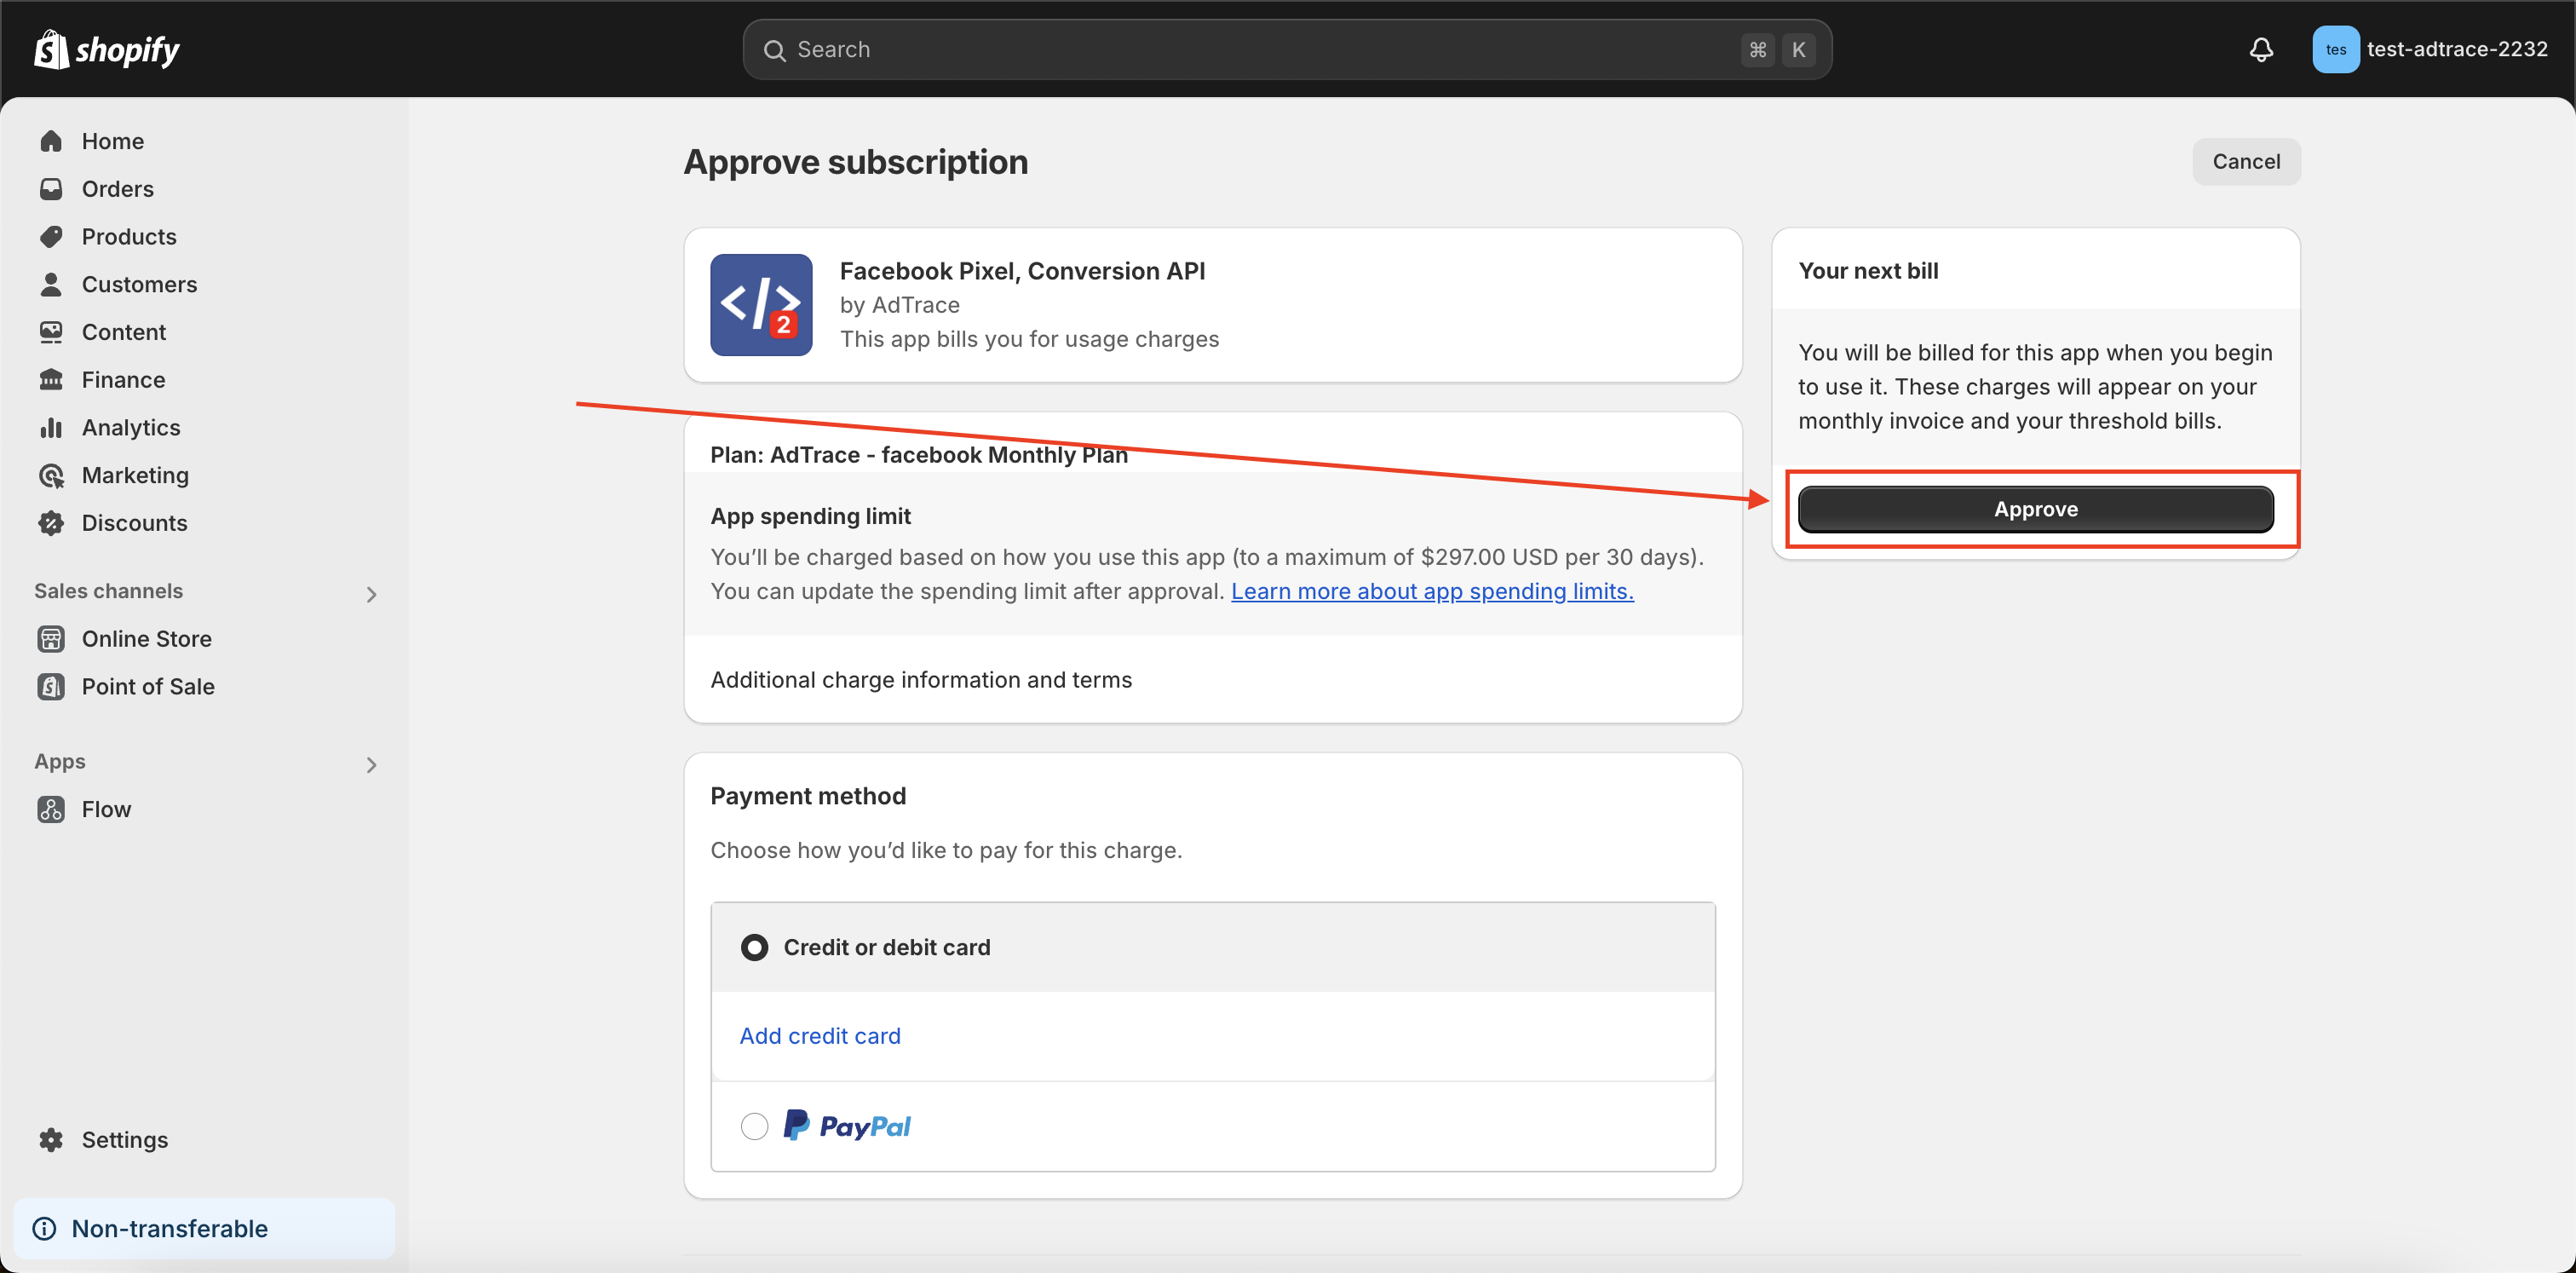2576x1273 pixels.
Task: Click the Shopify logo
Action: click(x=107, y=49)
